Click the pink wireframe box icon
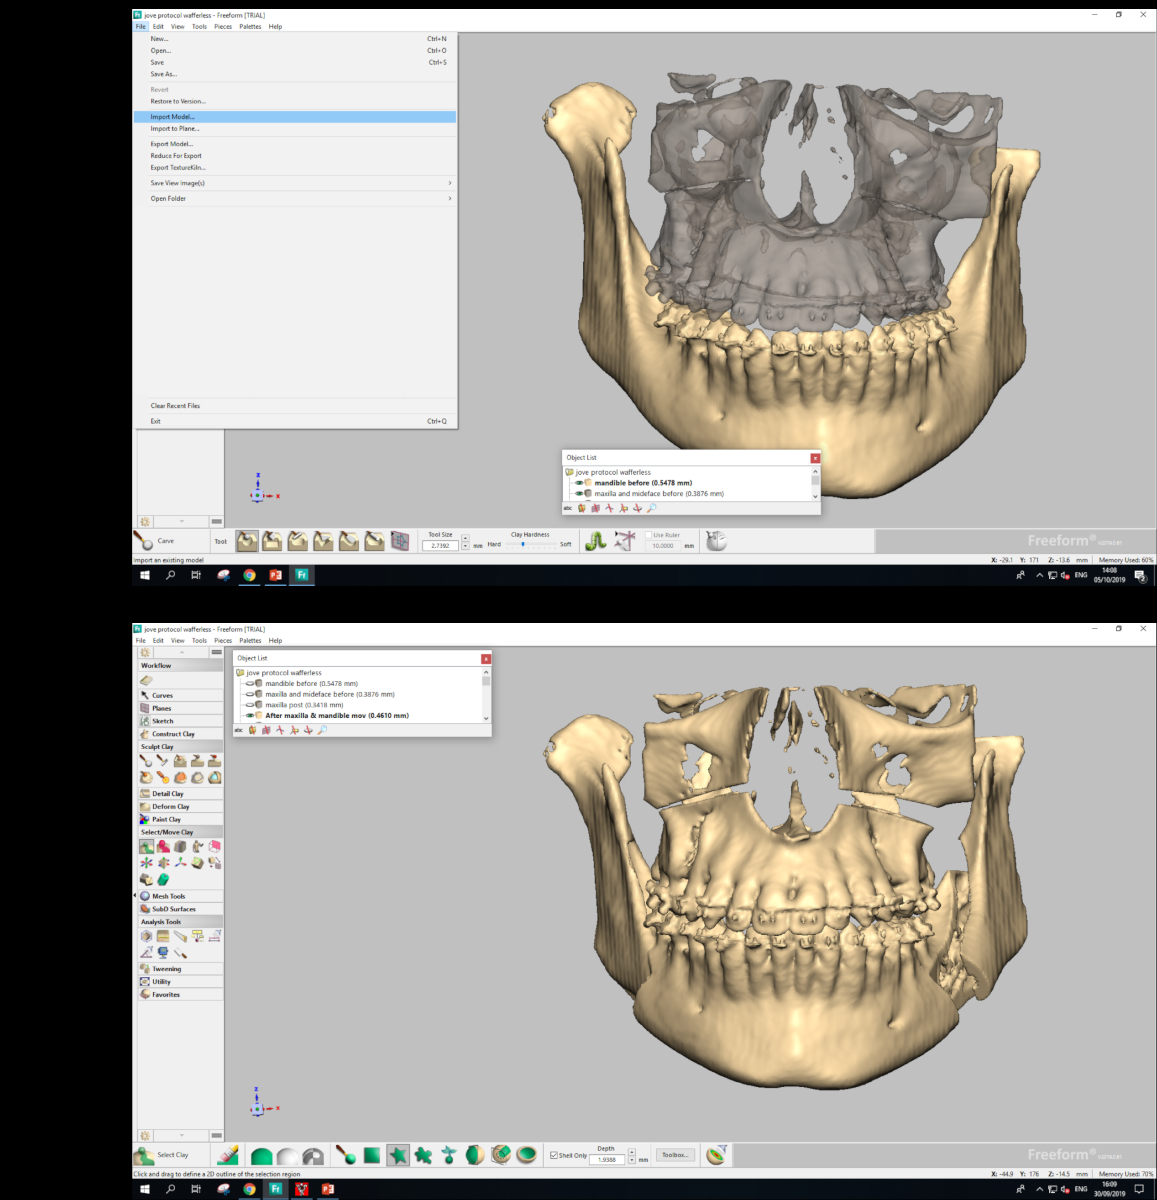This screenshot has width=1157, height=1200. [214, 847]
